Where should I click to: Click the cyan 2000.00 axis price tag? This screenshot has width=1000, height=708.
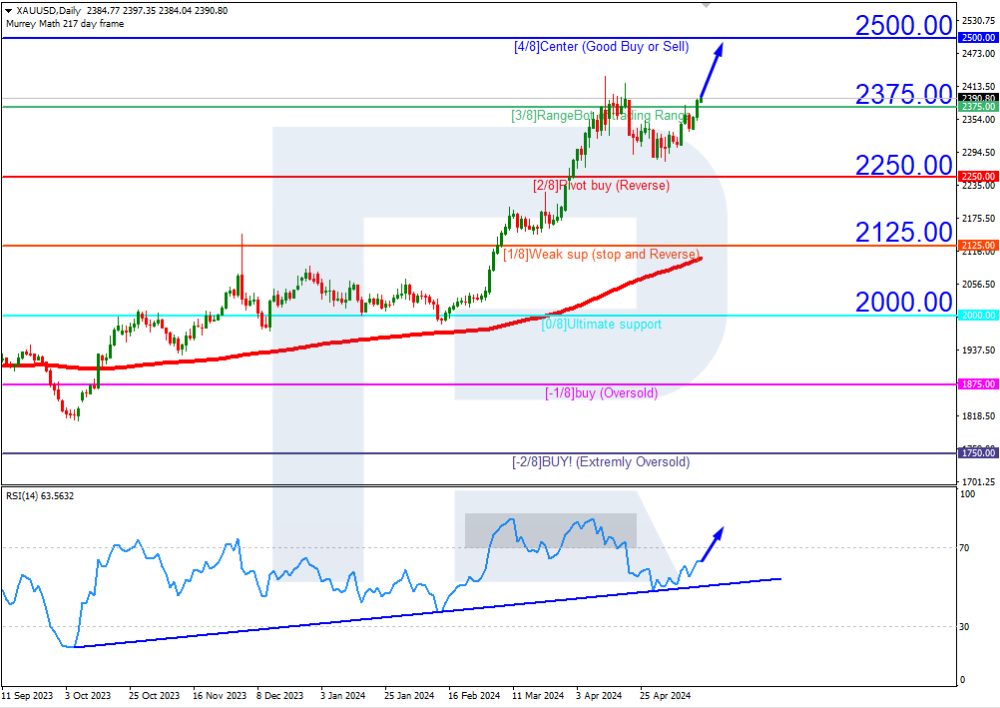977,315
